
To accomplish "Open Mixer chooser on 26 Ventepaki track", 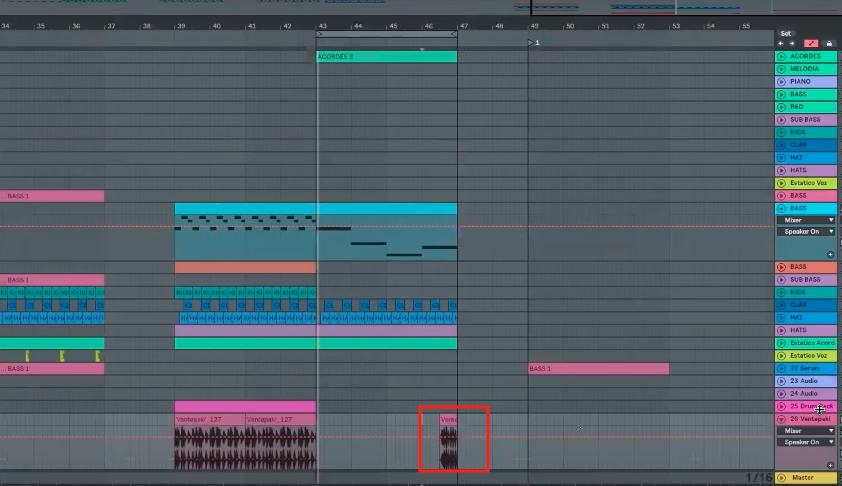I will pos(806,431).
